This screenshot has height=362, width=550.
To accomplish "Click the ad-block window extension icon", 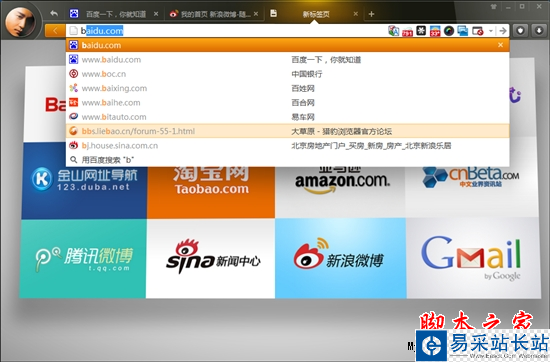I will [478, 31].
